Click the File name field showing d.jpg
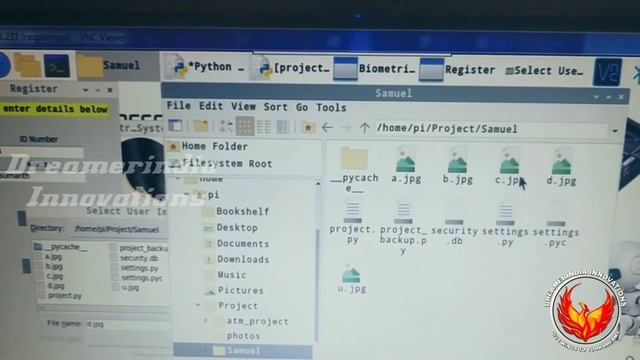This screenshot has height=360, width=640. [127, 324]
